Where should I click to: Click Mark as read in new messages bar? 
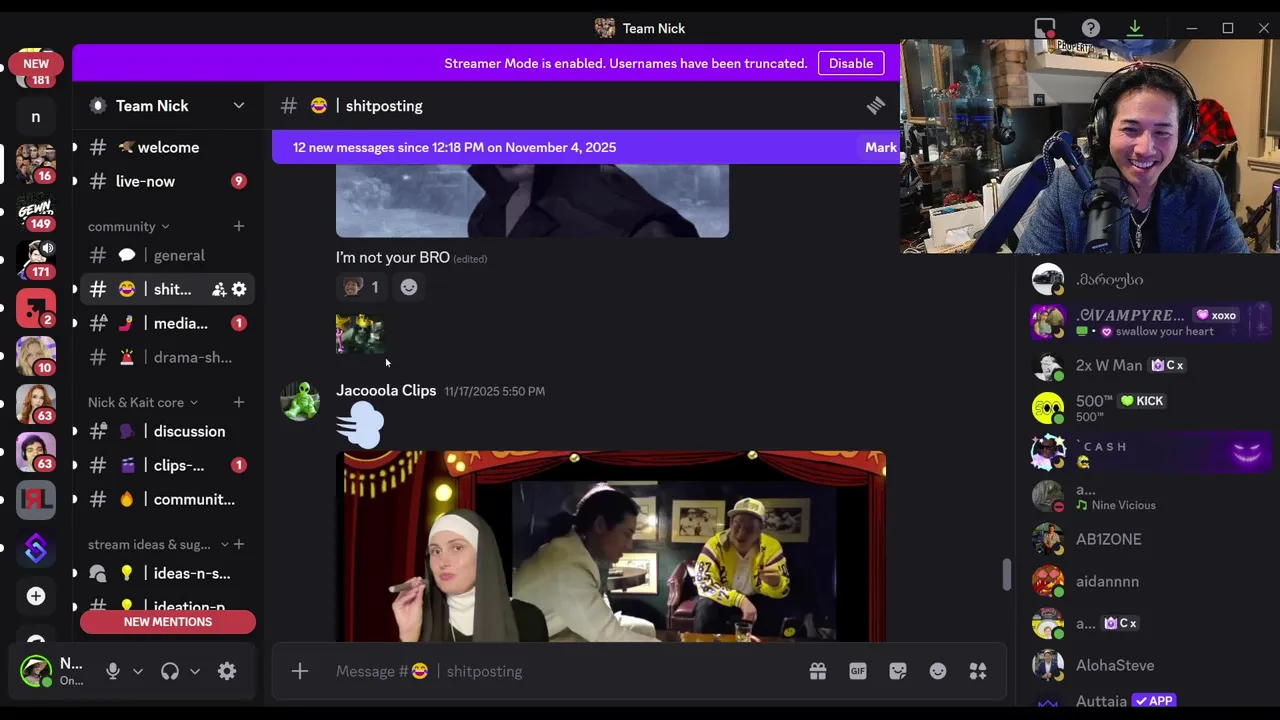(881, 147)
